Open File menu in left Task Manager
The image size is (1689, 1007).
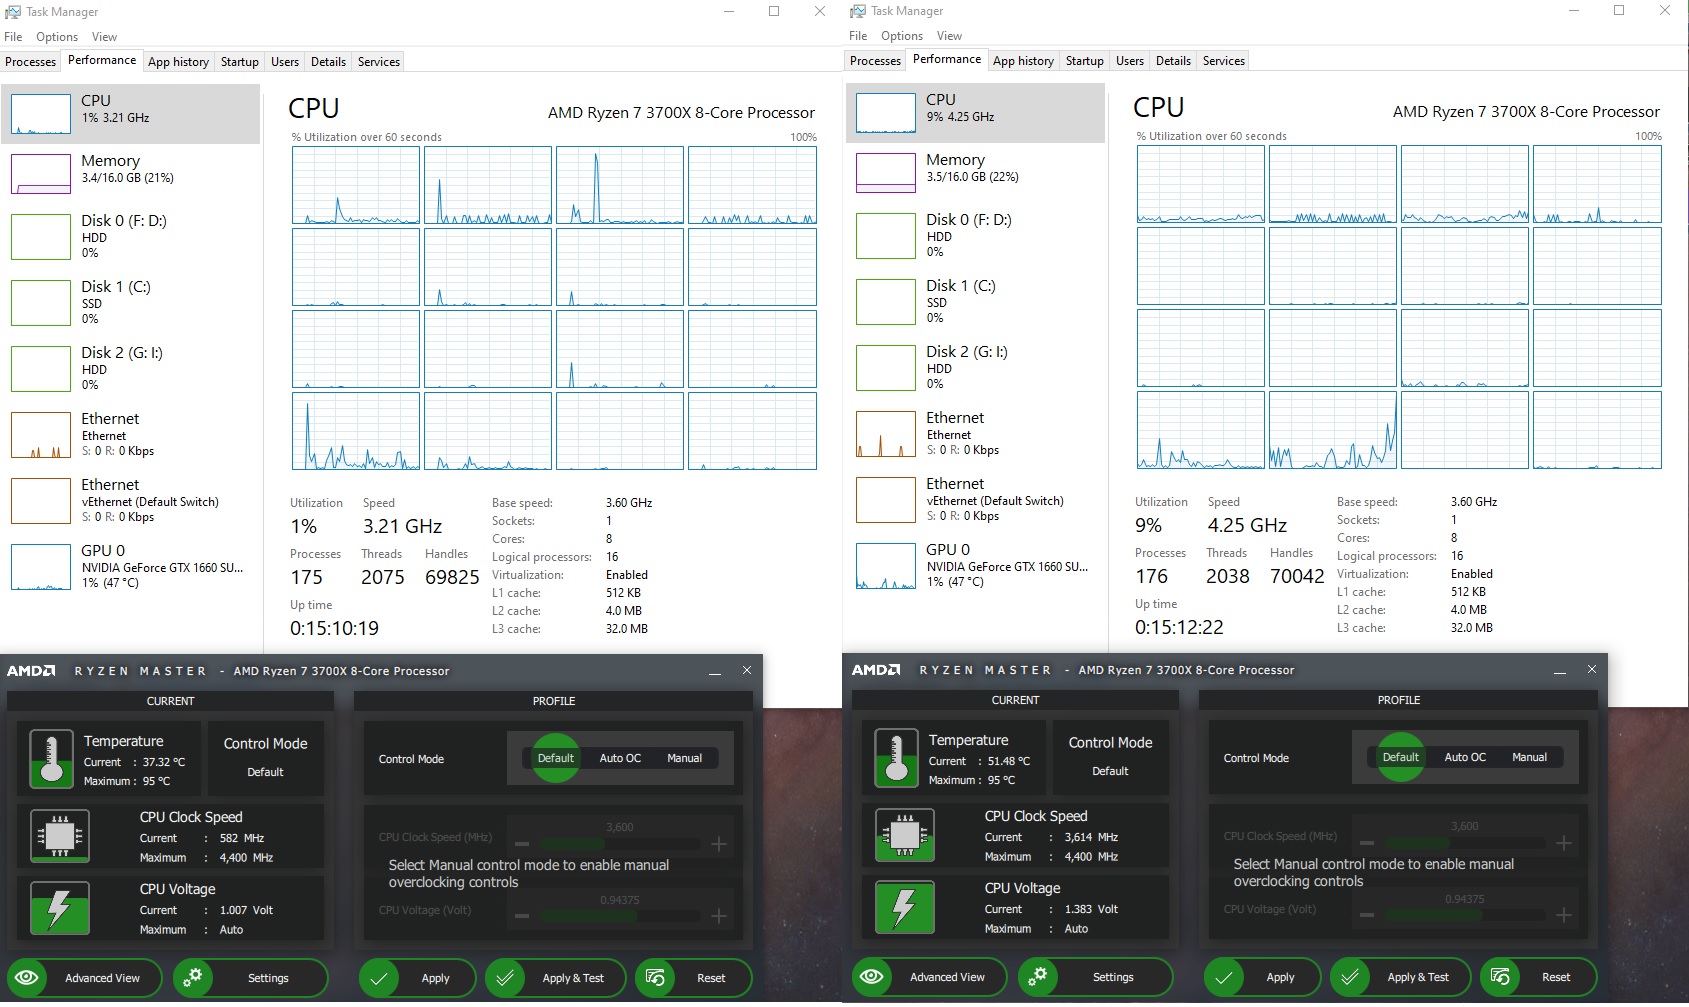tap(13, 37)
